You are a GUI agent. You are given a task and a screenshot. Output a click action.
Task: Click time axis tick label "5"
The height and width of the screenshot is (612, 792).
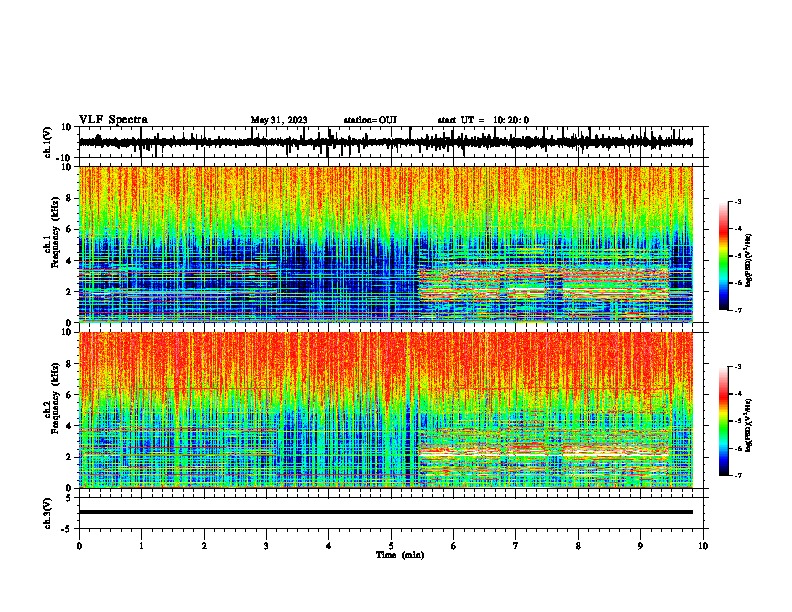click(x=391, y=546)
